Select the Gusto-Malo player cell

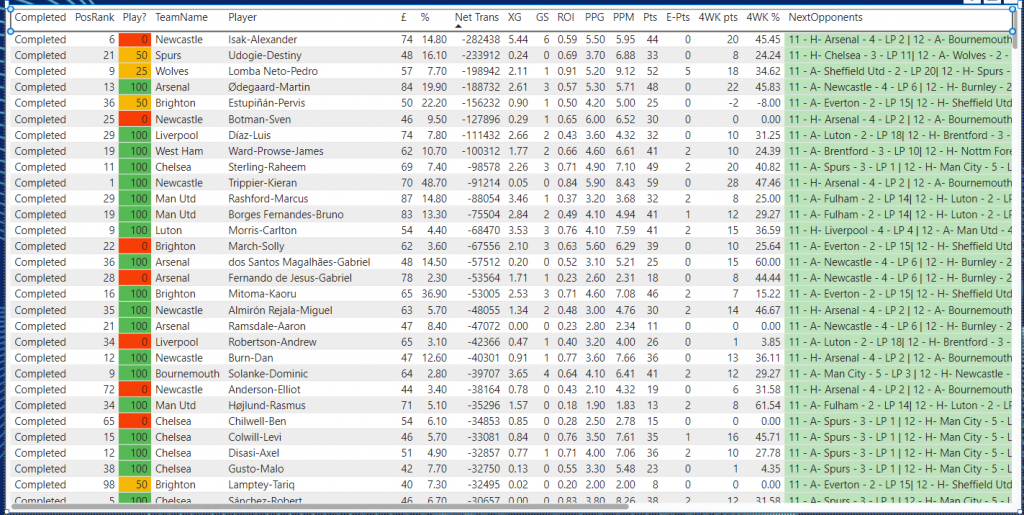tap(255, 469)
